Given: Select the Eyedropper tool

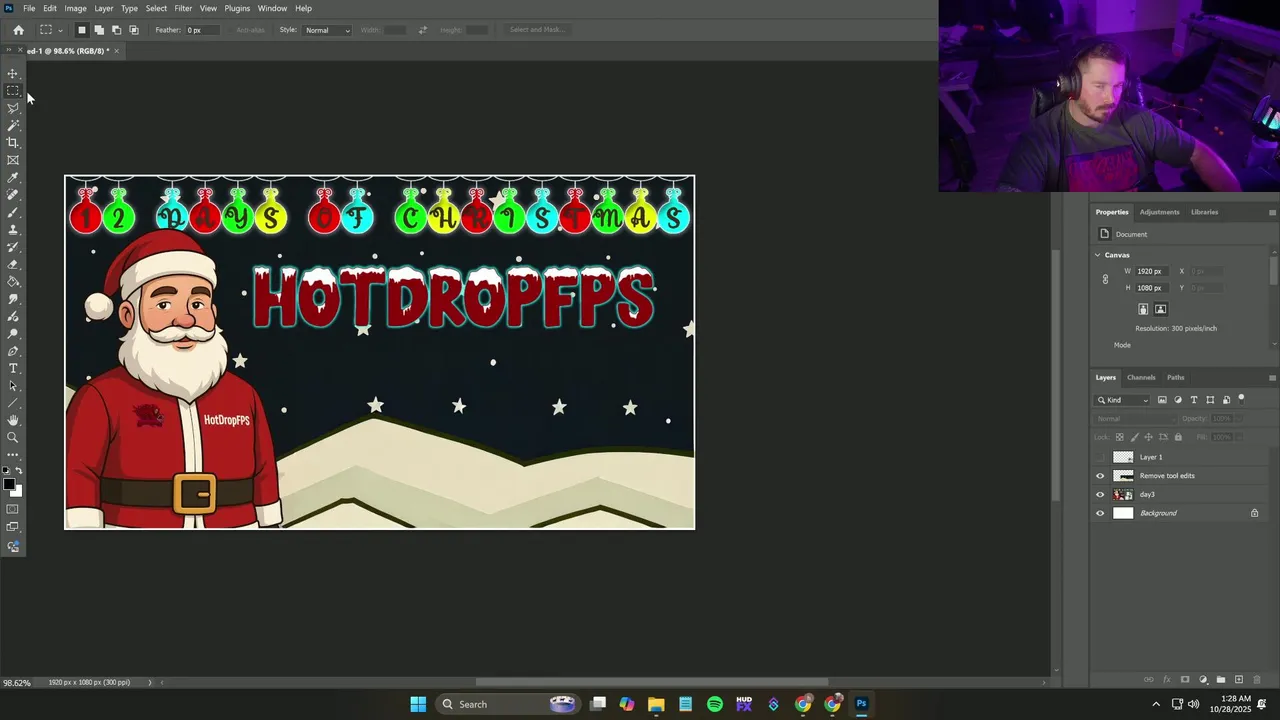Looking at the screenshot, I should (x=13, y=178).
